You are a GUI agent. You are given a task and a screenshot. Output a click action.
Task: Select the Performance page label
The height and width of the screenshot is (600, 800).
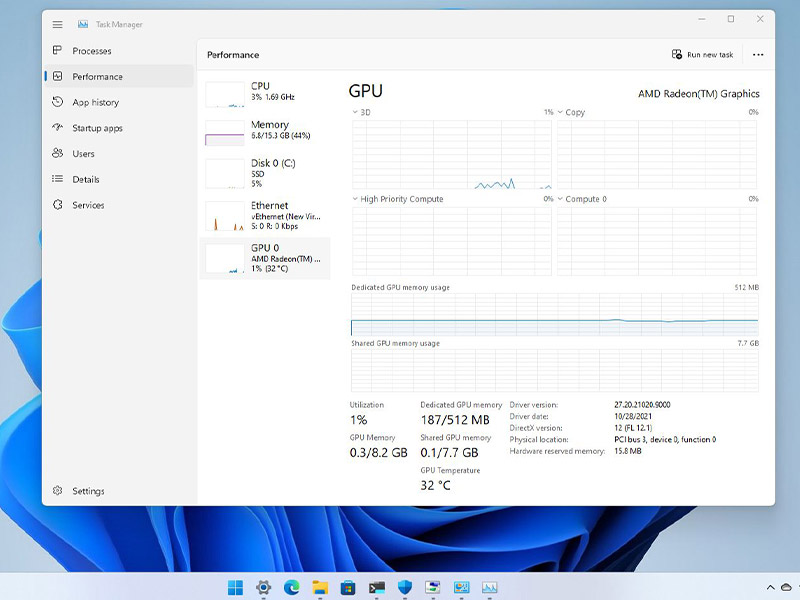click(97, 77)
